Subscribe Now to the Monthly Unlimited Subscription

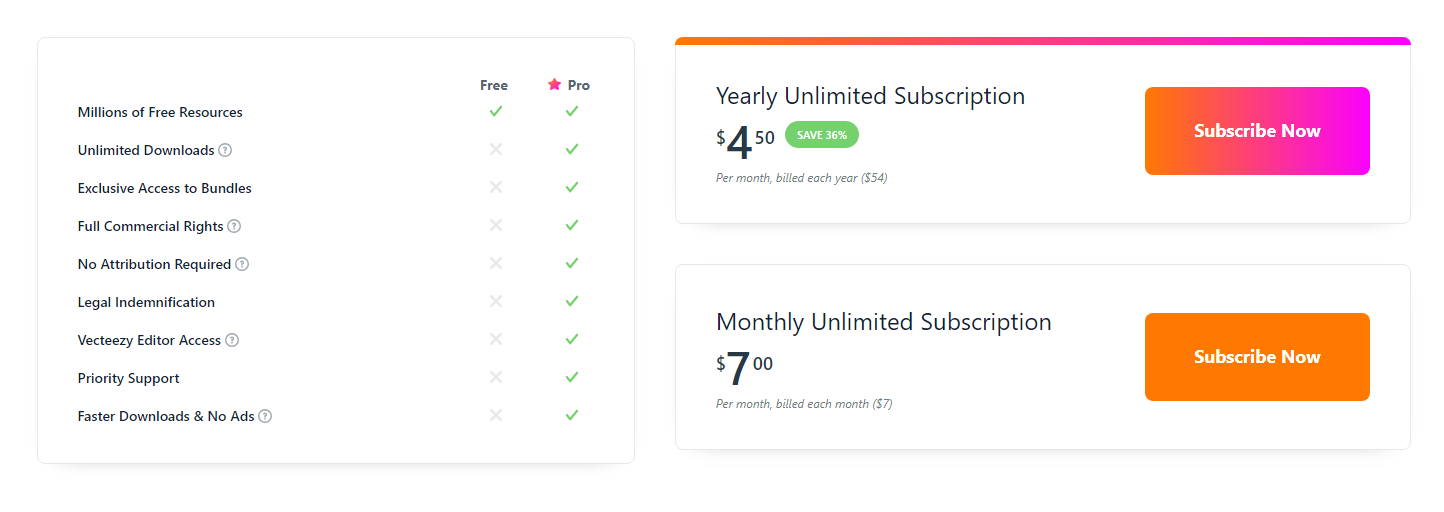[1257, 357]
